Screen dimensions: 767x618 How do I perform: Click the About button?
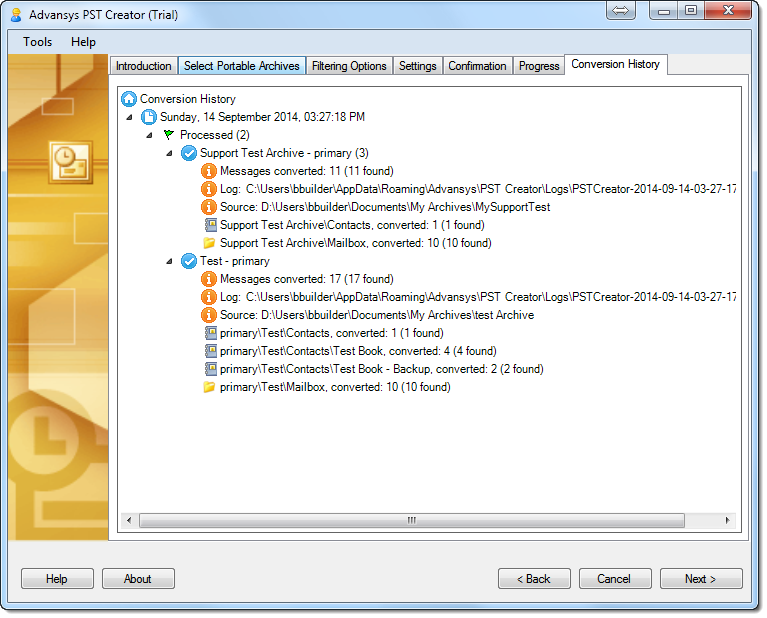[137, 579]
